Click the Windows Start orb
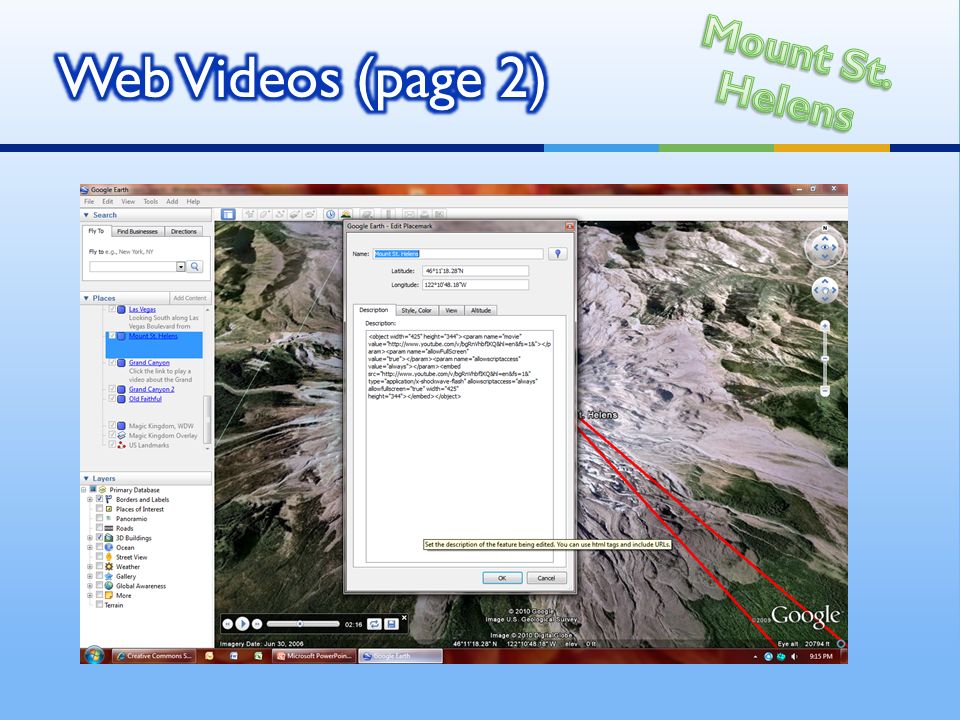The height and width of the screenshot is (720, 960). point(94,656)
